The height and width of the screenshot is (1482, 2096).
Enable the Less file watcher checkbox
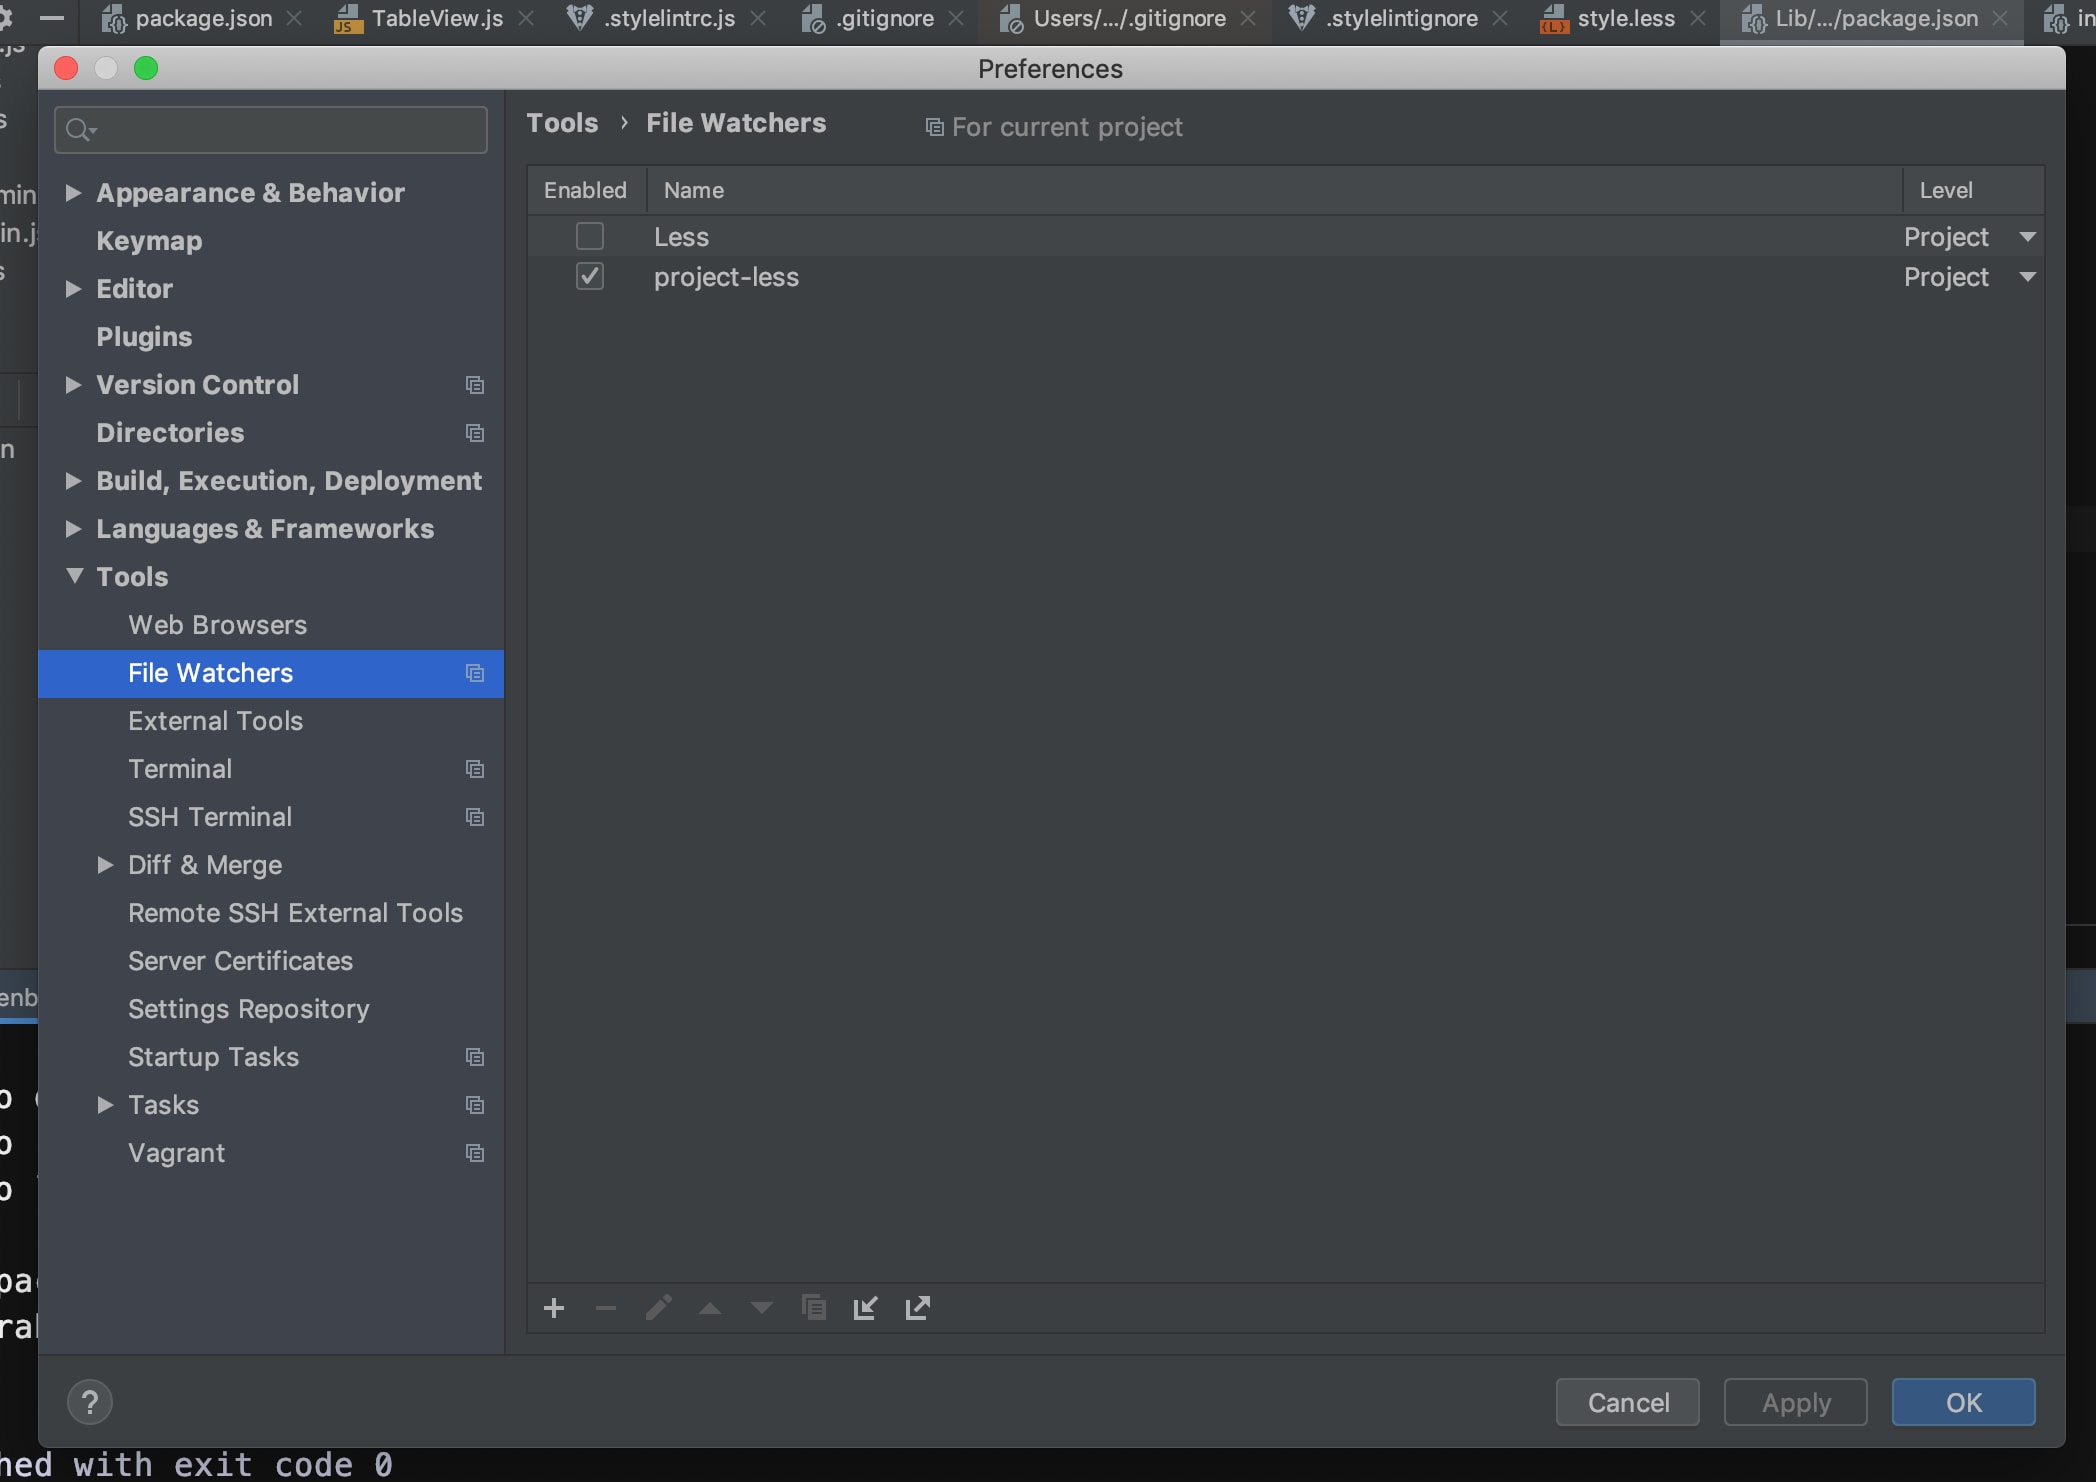tap(590, 236)
